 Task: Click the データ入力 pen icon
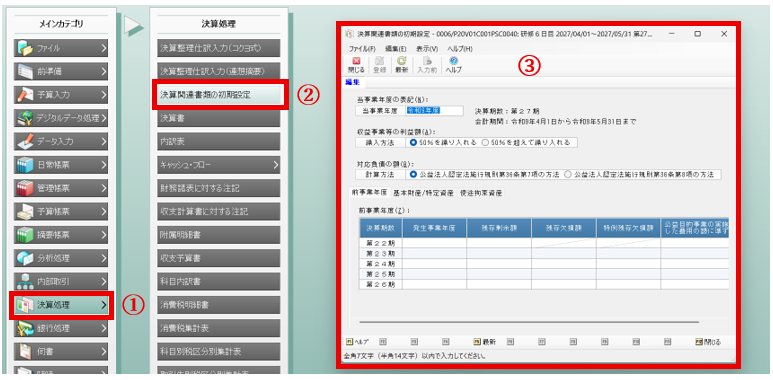tap(25, 141)
